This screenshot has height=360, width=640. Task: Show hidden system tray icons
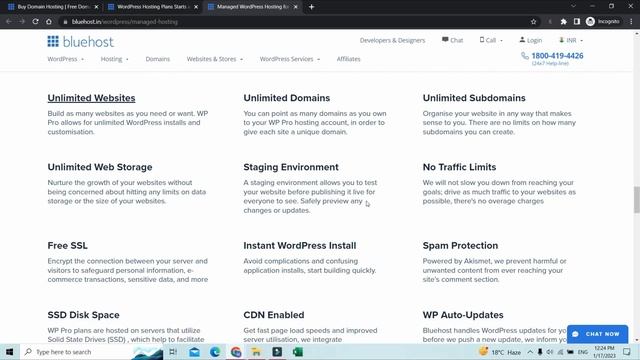tap(530, 352)
